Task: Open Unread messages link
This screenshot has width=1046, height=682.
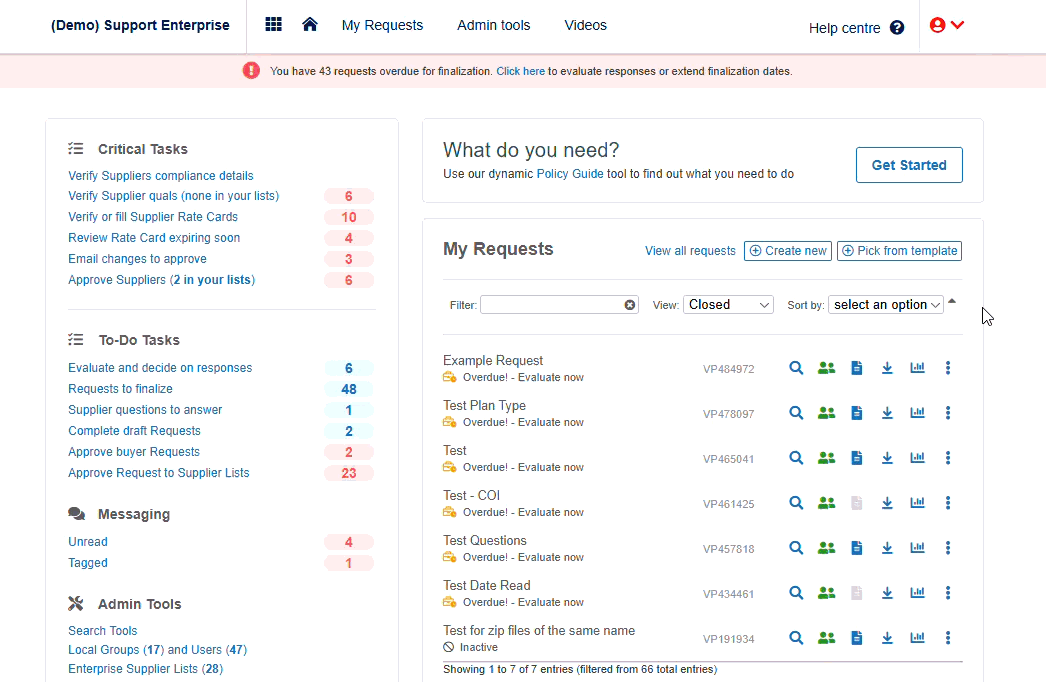Action: point(87,542)
